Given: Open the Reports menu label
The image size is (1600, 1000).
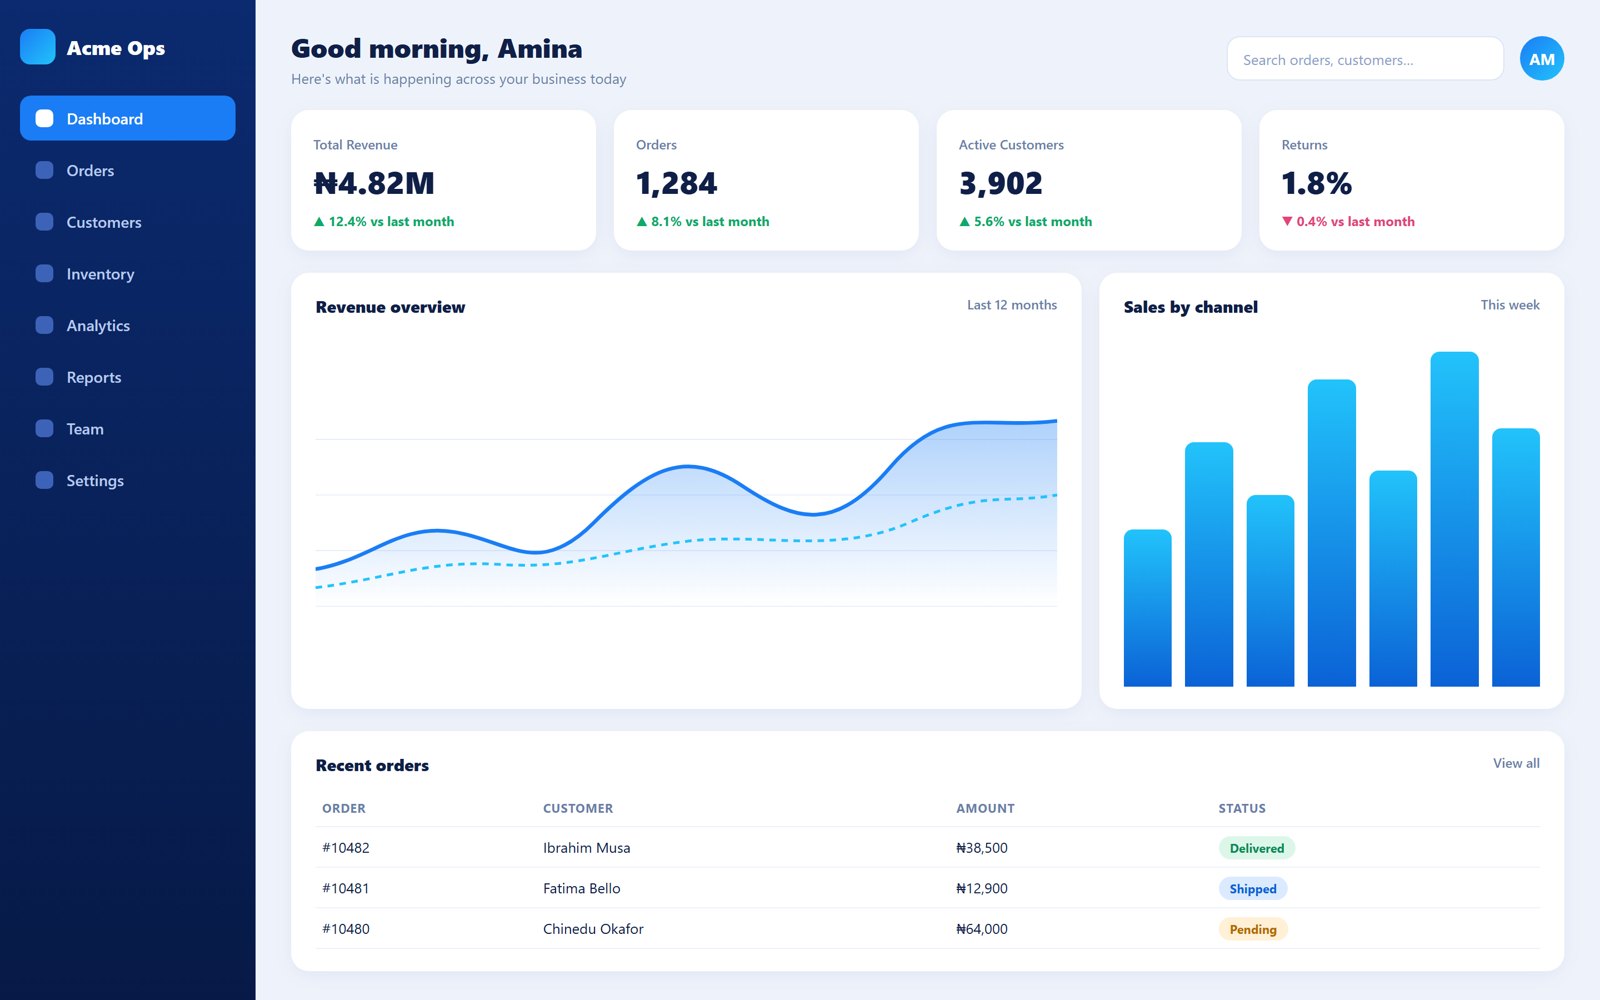Looking at the screenshot, I should pos(94,378).
